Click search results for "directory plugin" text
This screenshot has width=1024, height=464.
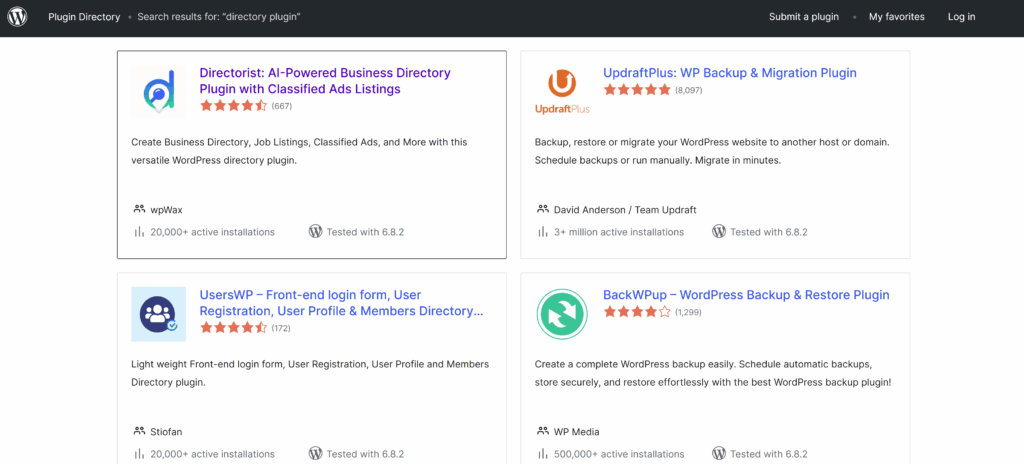[219, 17]
